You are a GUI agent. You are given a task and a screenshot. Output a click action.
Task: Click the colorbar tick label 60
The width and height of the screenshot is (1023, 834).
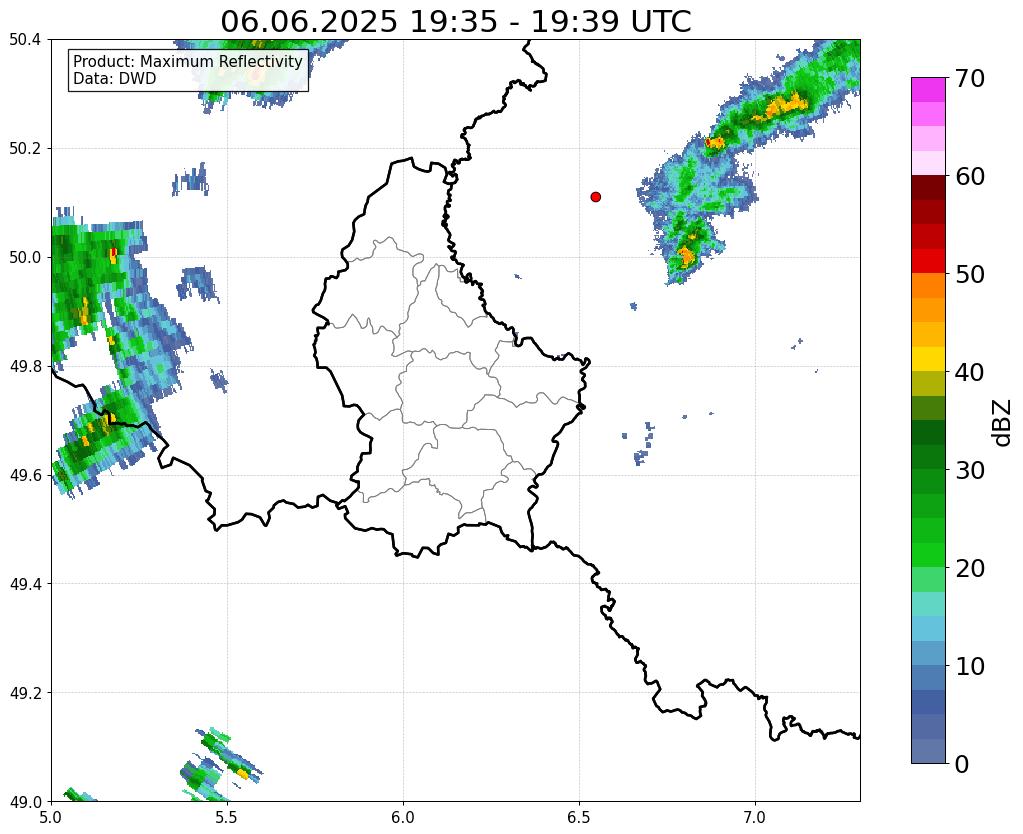click(x=970, y=176)
